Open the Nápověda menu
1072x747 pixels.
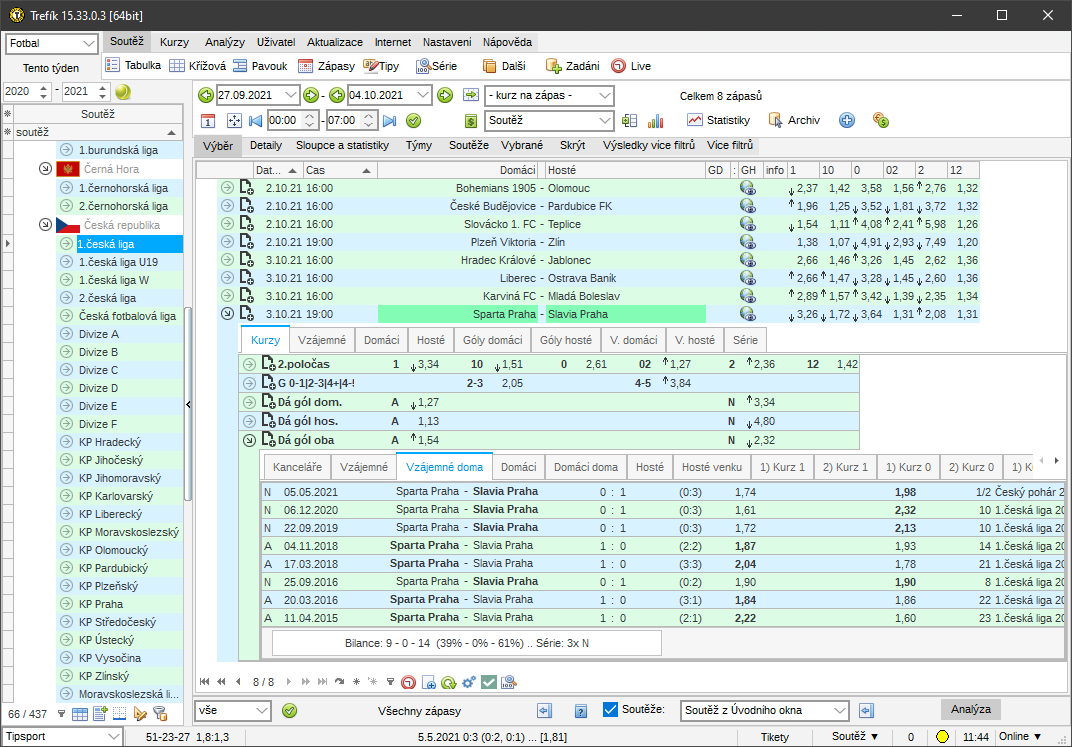[507, 42]
